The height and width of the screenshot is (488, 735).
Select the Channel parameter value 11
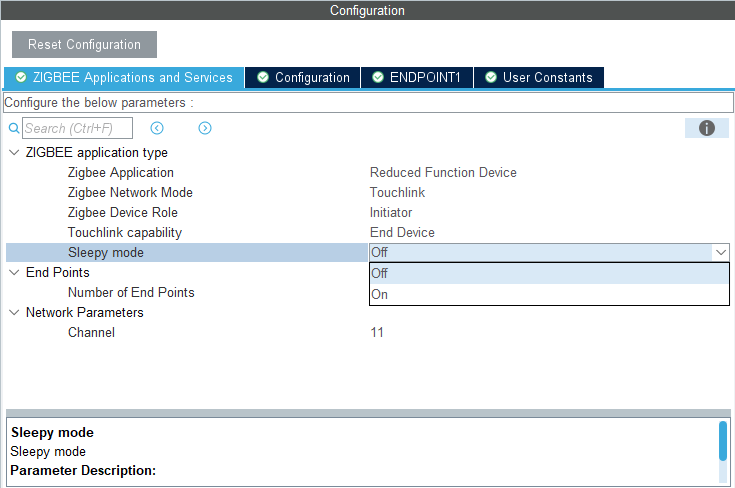click(377, 333)
